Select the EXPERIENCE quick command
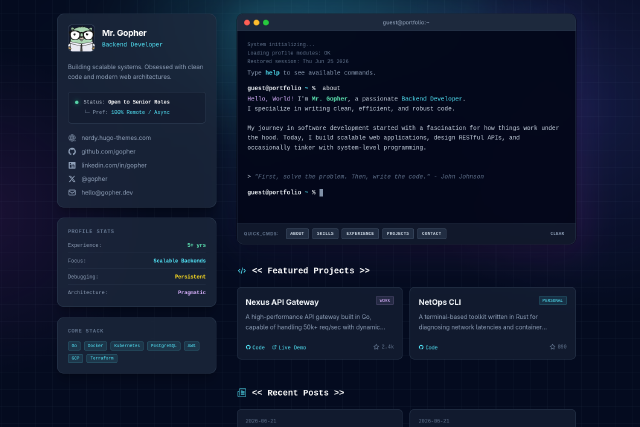Image resolution: width=640 pixels, height=427 pixels. click(x=360, y=234)
